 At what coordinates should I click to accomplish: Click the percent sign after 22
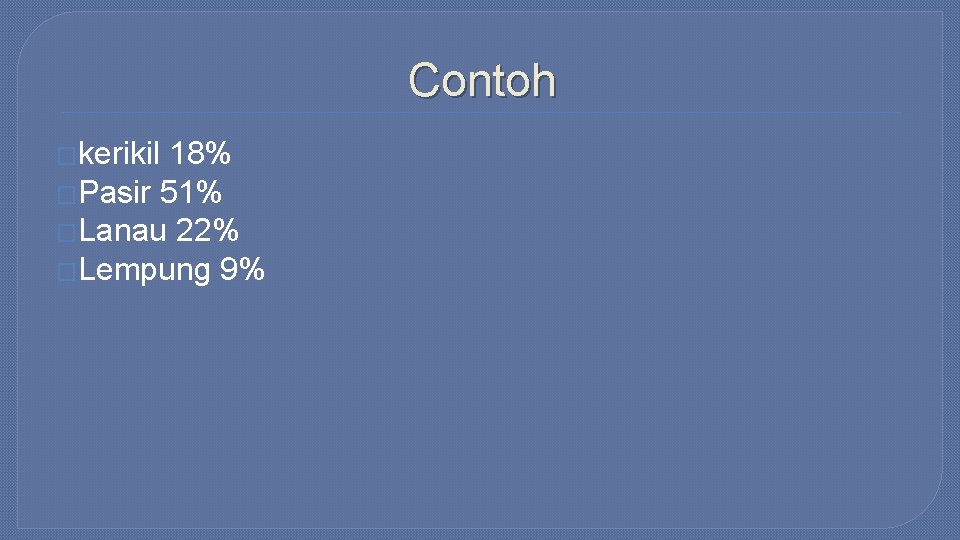(225, 231)
